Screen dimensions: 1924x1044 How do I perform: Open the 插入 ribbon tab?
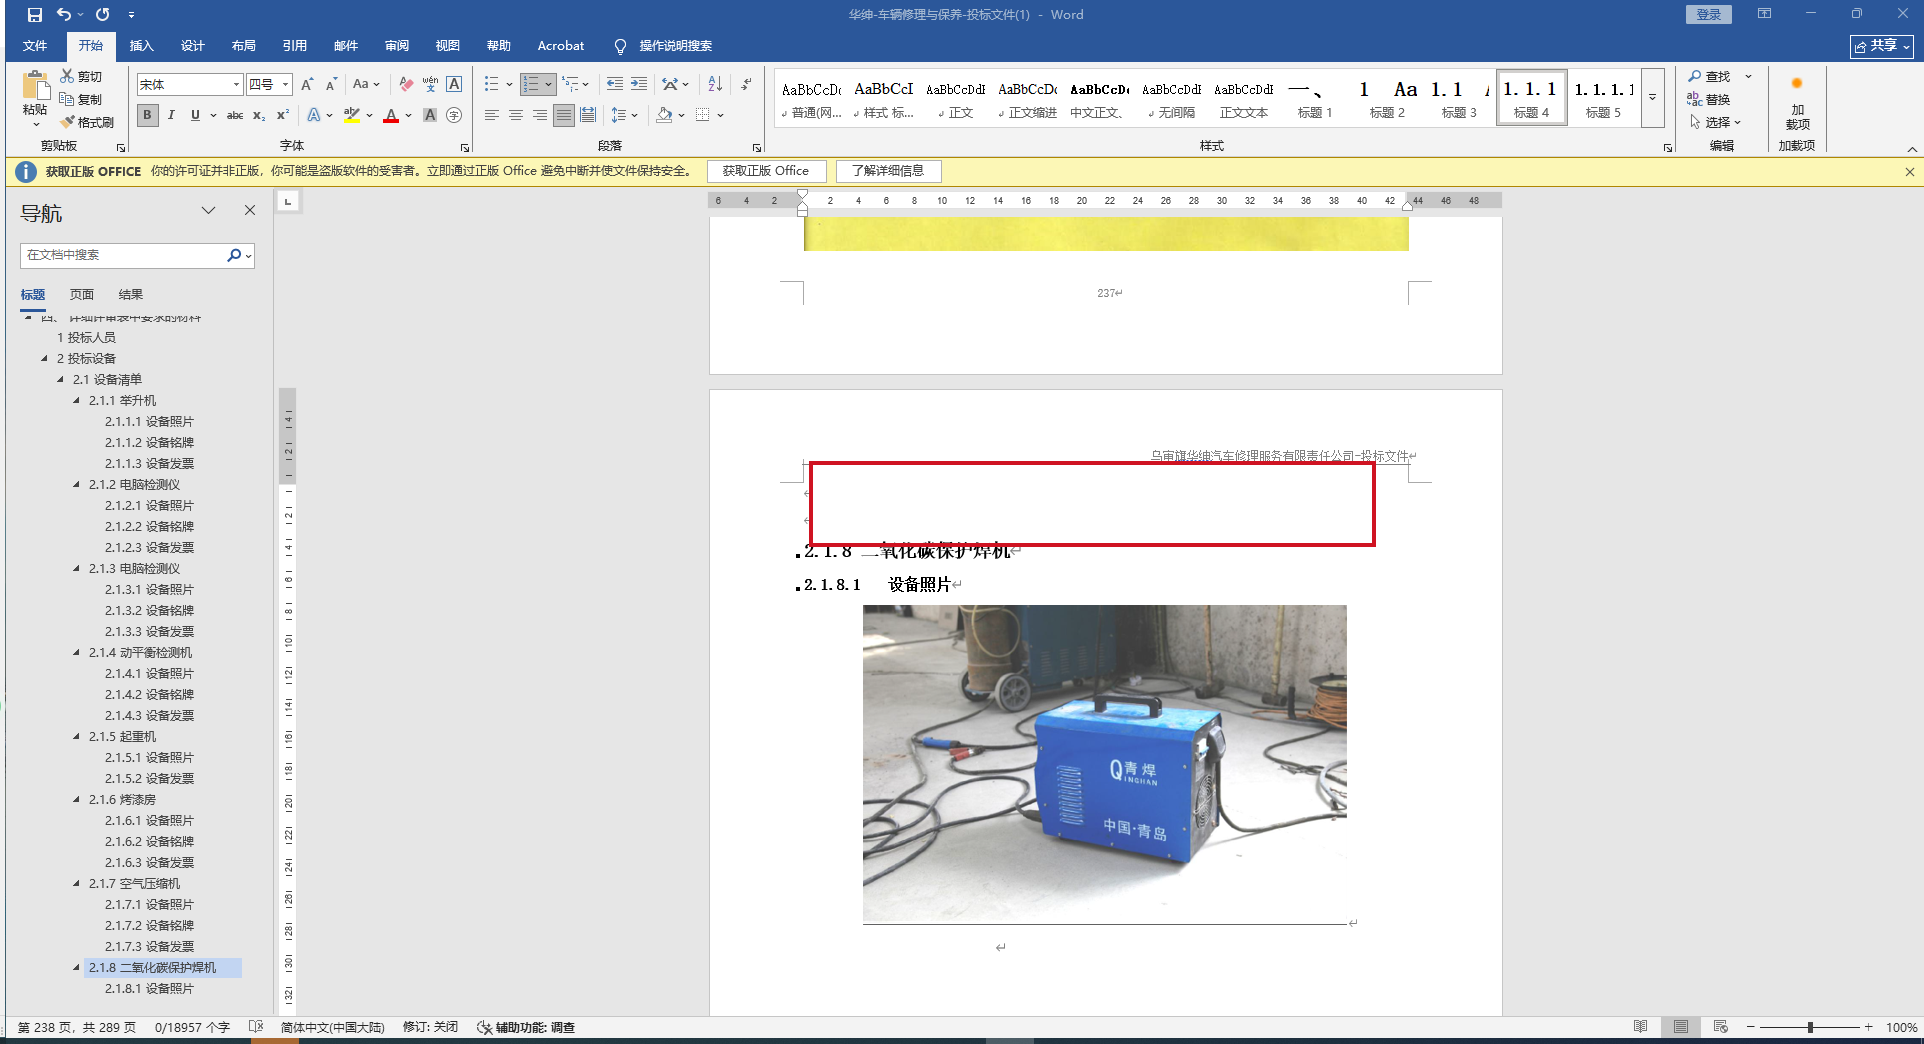click(x=141, y=46)
